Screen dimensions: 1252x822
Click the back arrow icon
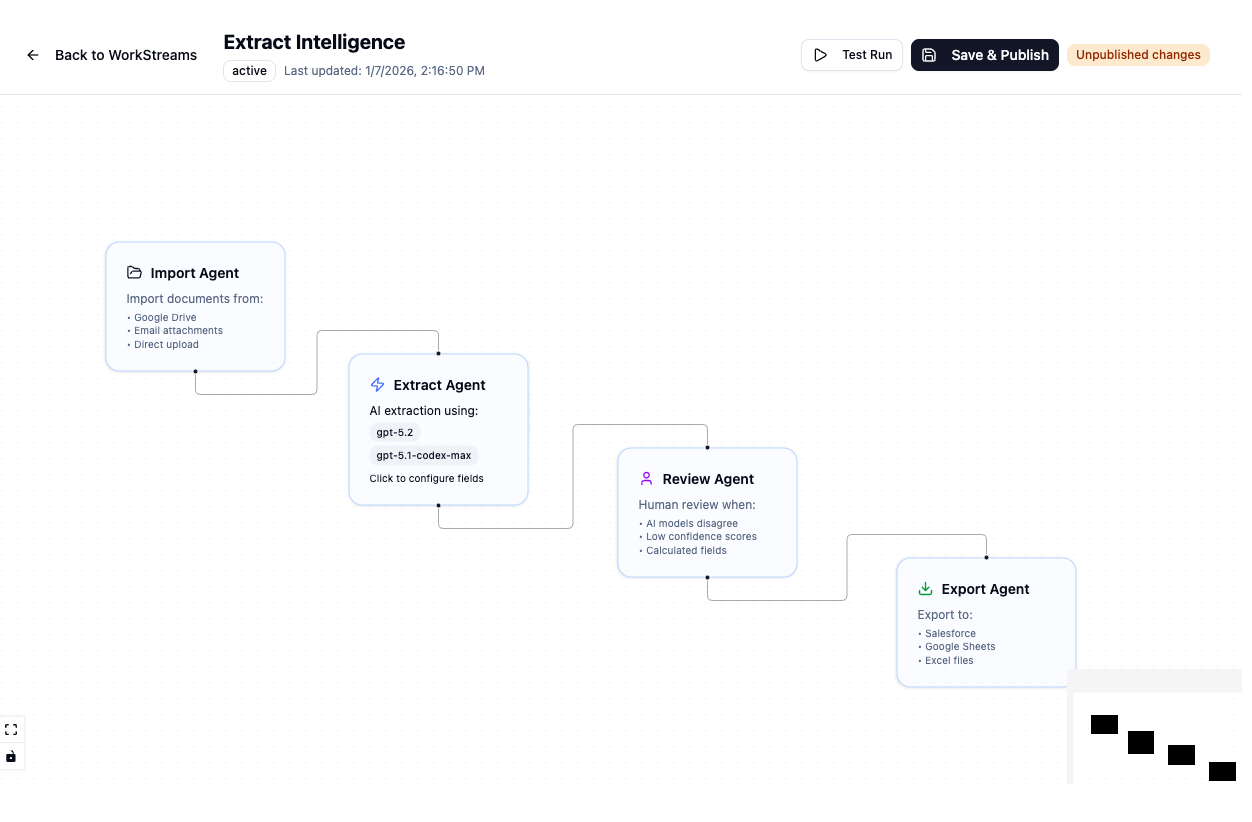(33, 55)
